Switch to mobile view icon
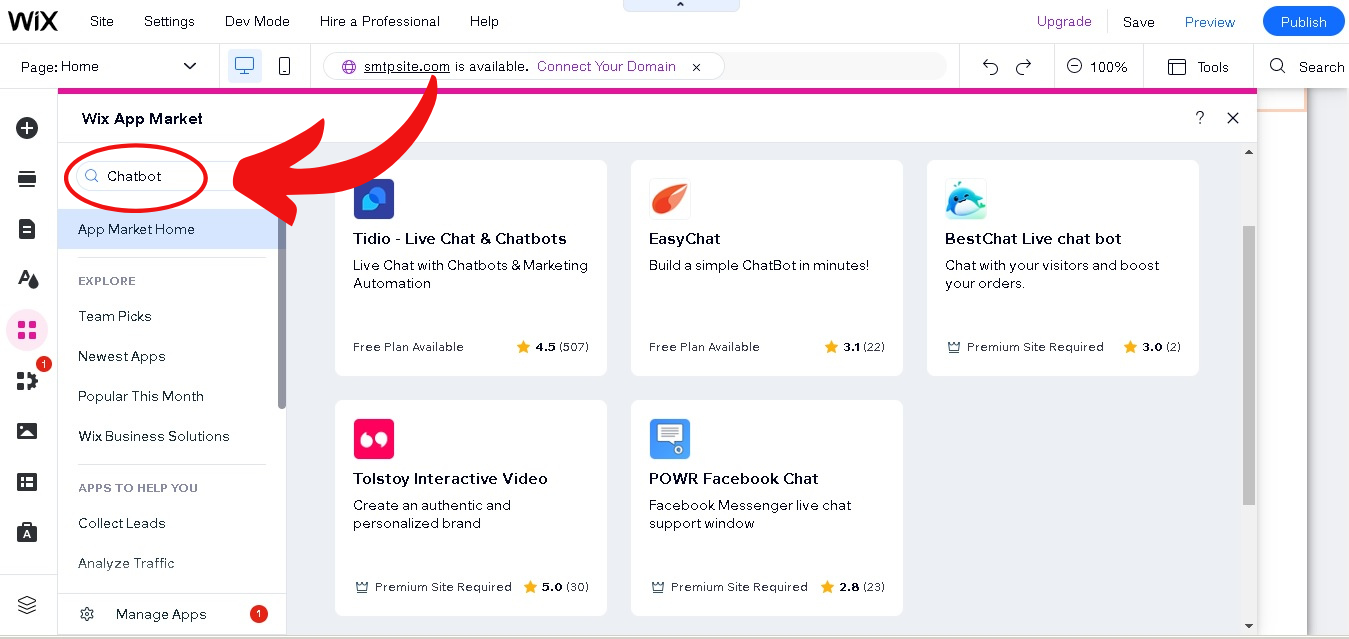The image size is (1349, 639). (284, 66)
